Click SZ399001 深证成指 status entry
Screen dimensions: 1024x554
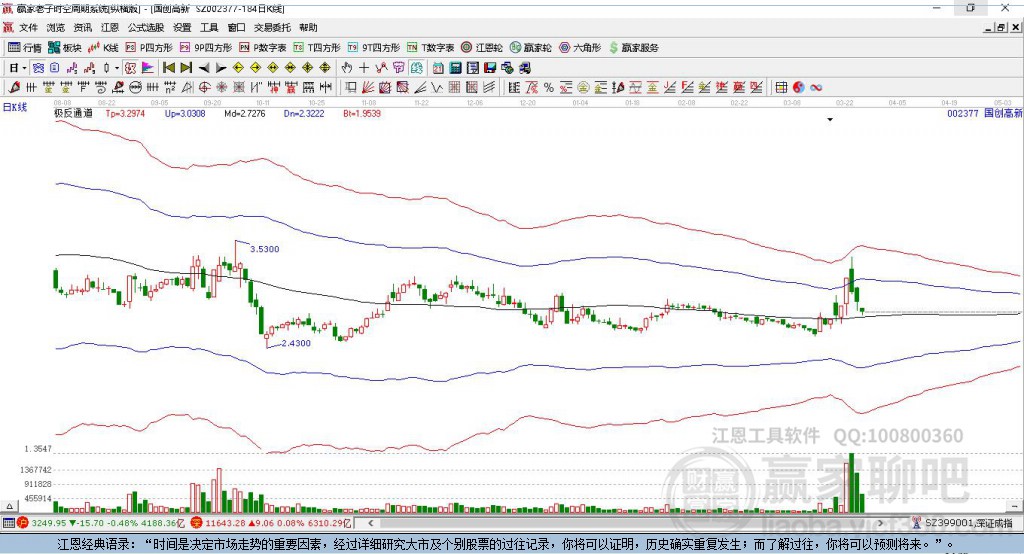coord(962,523)
